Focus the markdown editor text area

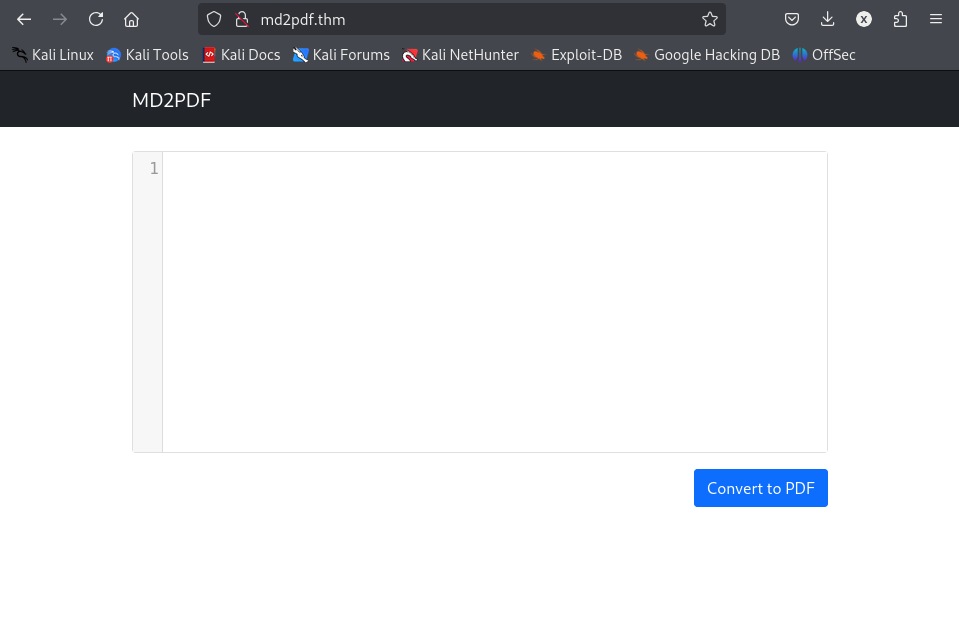[x=495, y=302]
